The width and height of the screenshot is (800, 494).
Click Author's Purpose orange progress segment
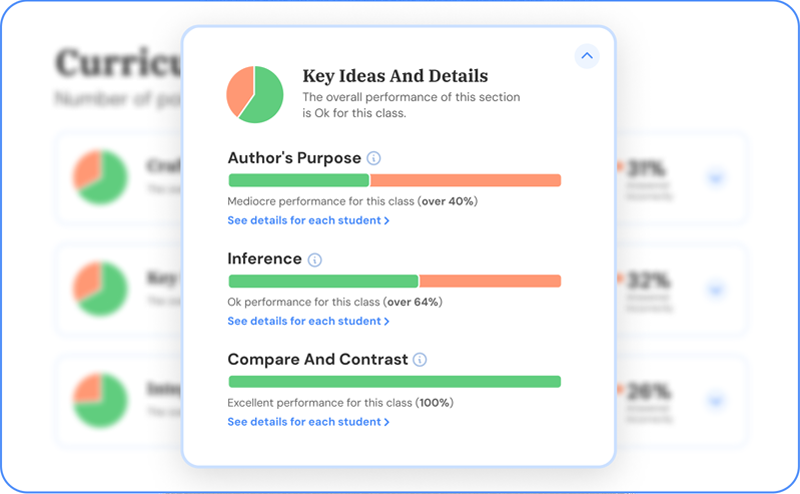point(465,180)
